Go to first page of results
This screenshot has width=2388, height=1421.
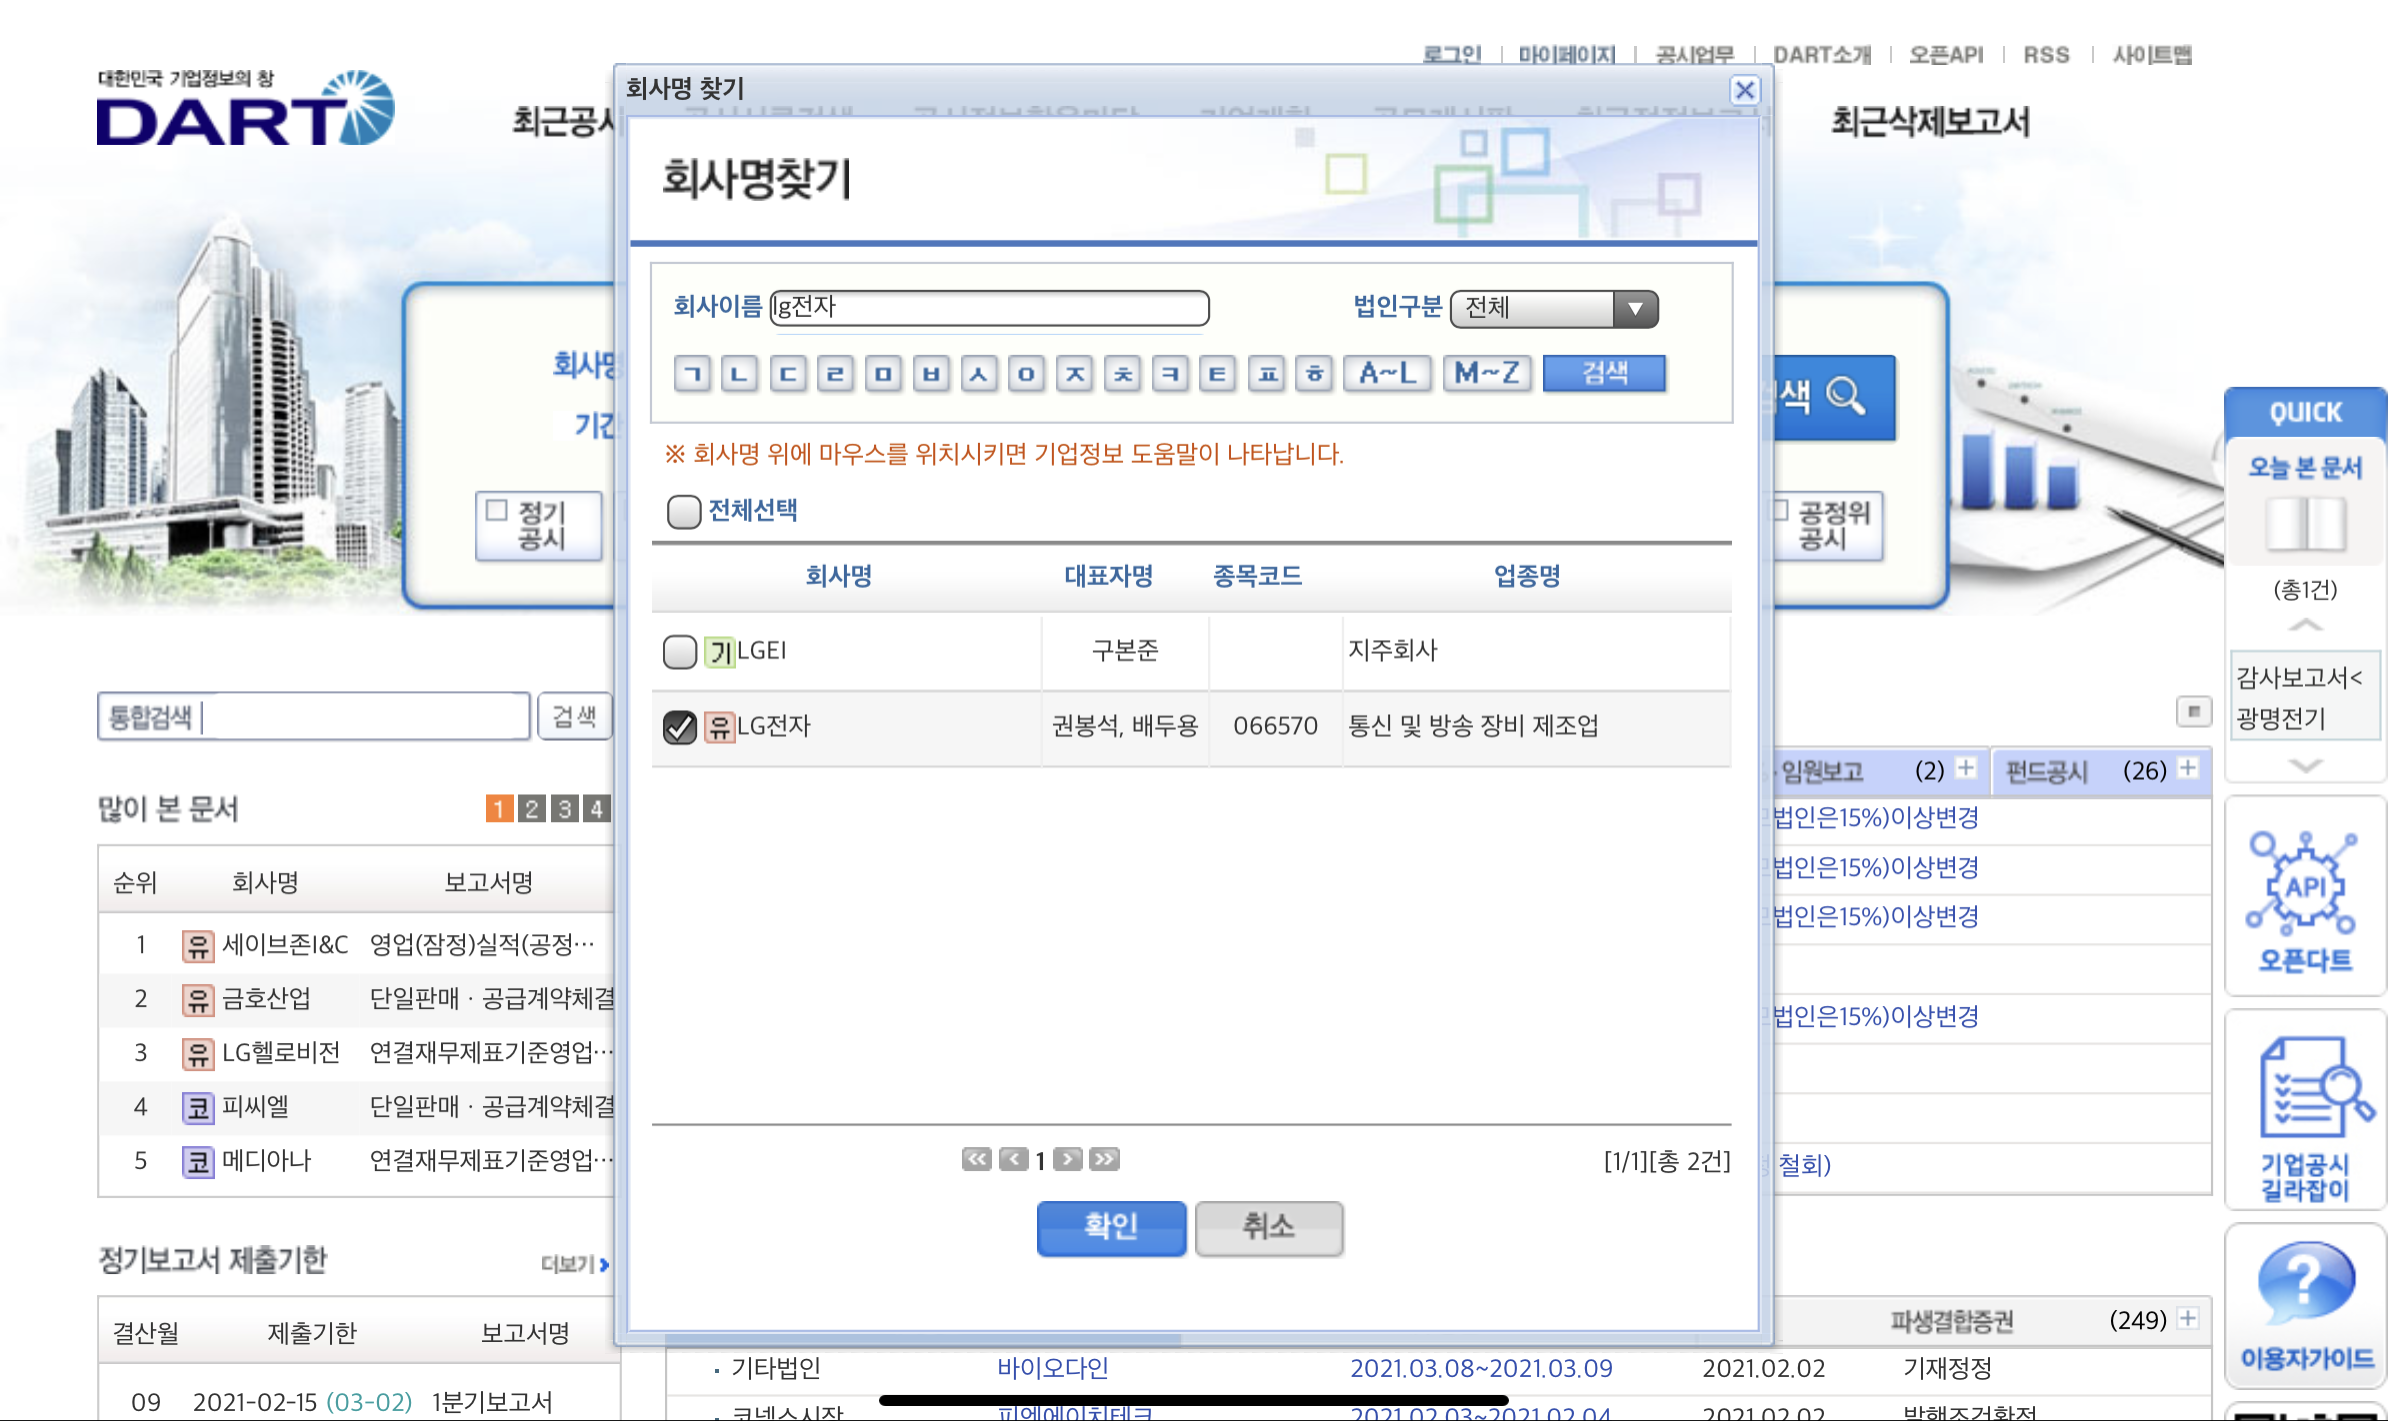[x=976, y=1159]
